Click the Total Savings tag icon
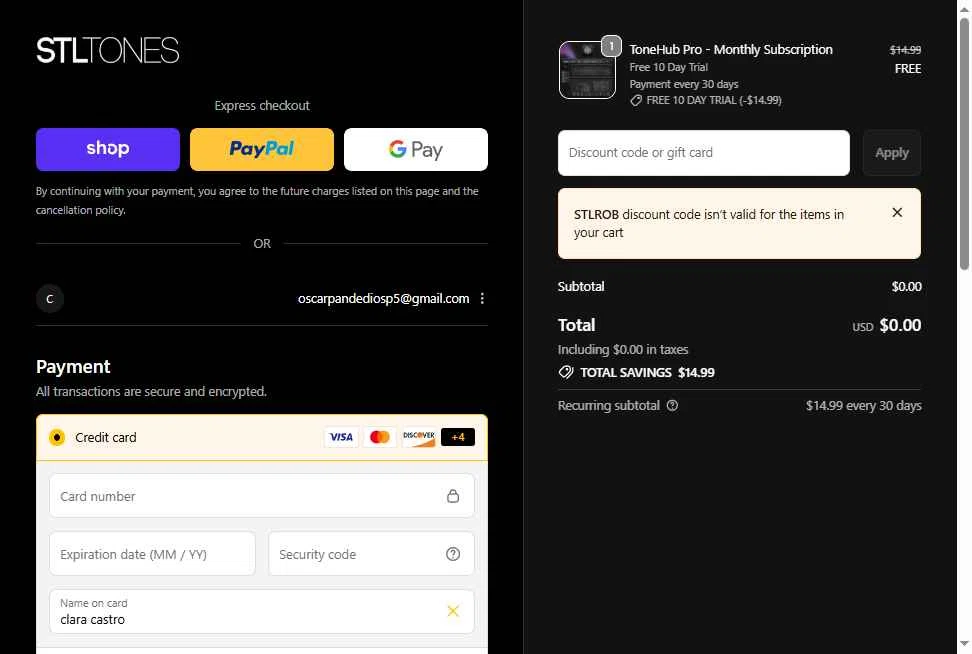Image resolution: width=972 pixels, height=654 pixels. [x=565, y=373]
